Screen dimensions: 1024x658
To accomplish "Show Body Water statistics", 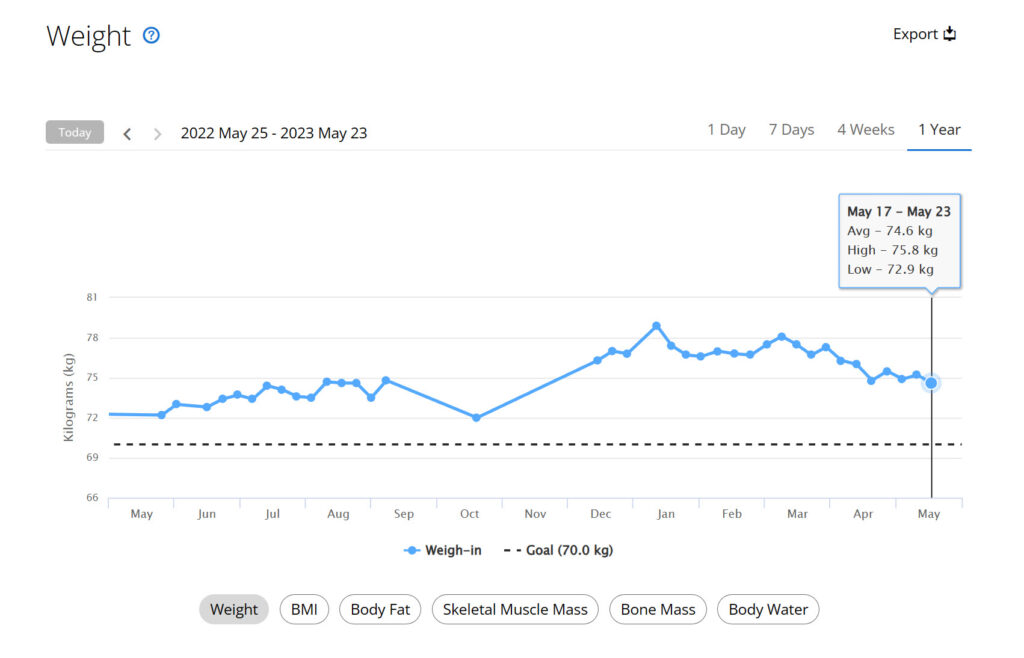I will coord(768,609).
